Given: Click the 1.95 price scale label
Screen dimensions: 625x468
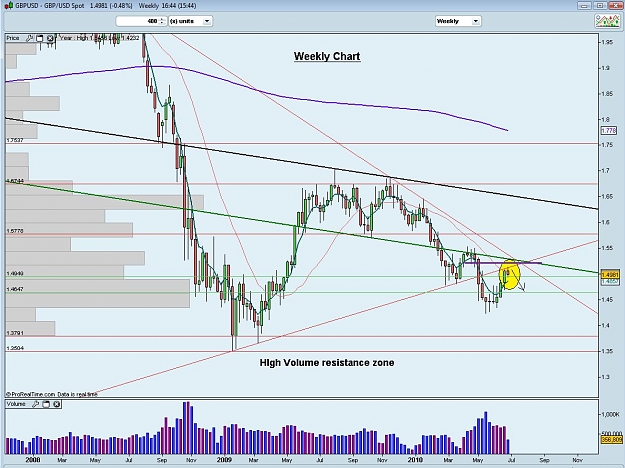Looking at the screenshot, I should (607, 42).
